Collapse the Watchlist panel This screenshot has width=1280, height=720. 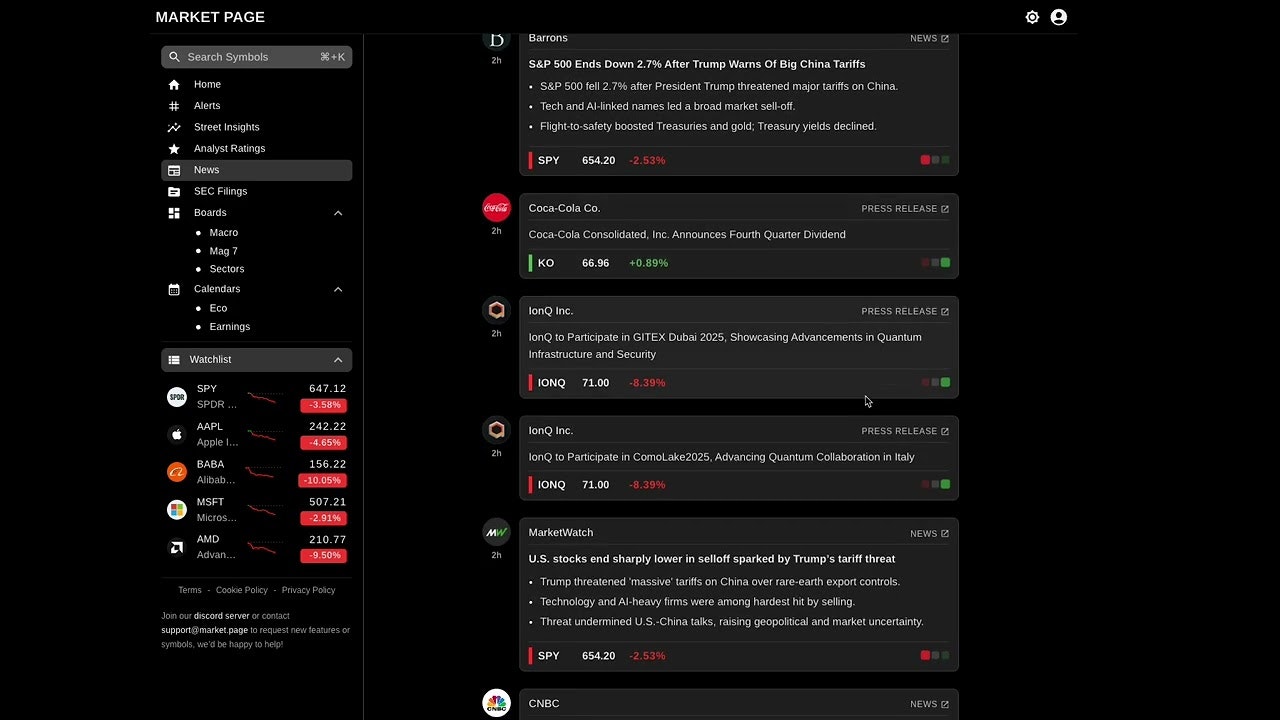(338, 359)
